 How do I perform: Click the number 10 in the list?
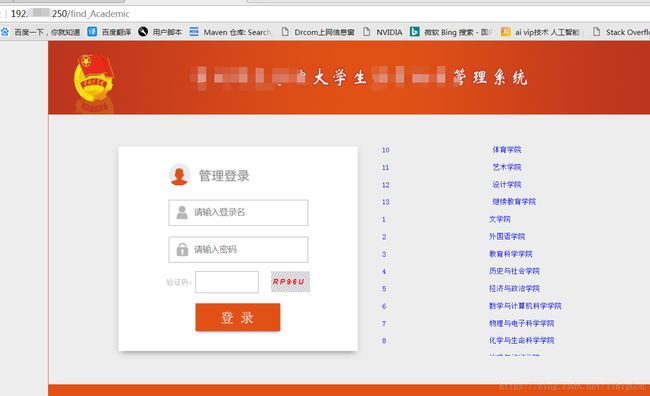(386, 150)
